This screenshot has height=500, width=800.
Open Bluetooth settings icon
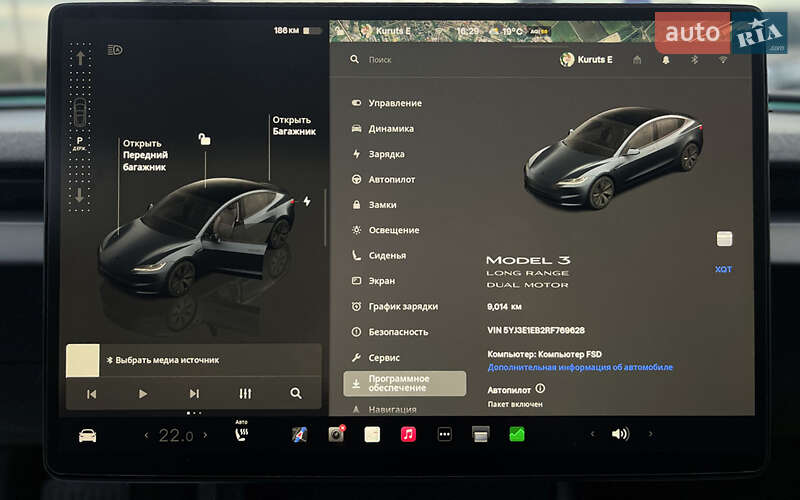point(694,60)
